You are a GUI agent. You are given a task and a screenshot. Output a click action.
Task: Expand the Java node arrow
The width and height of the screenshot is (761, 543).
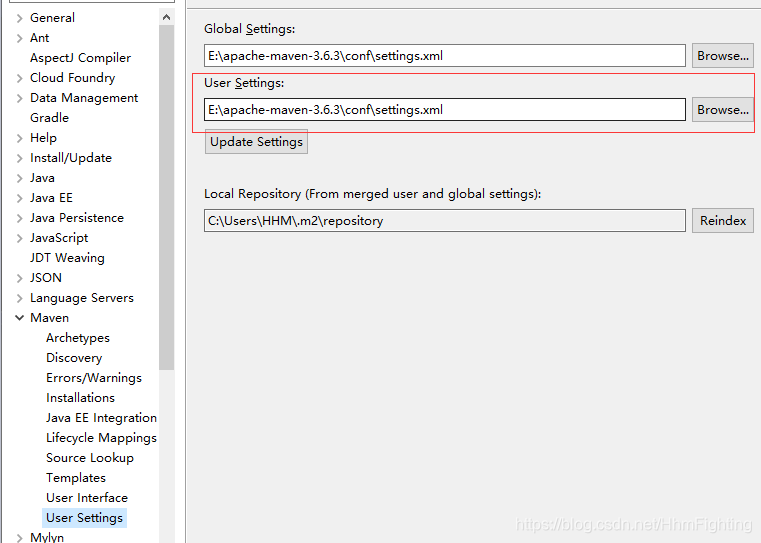tap(19, 178)
